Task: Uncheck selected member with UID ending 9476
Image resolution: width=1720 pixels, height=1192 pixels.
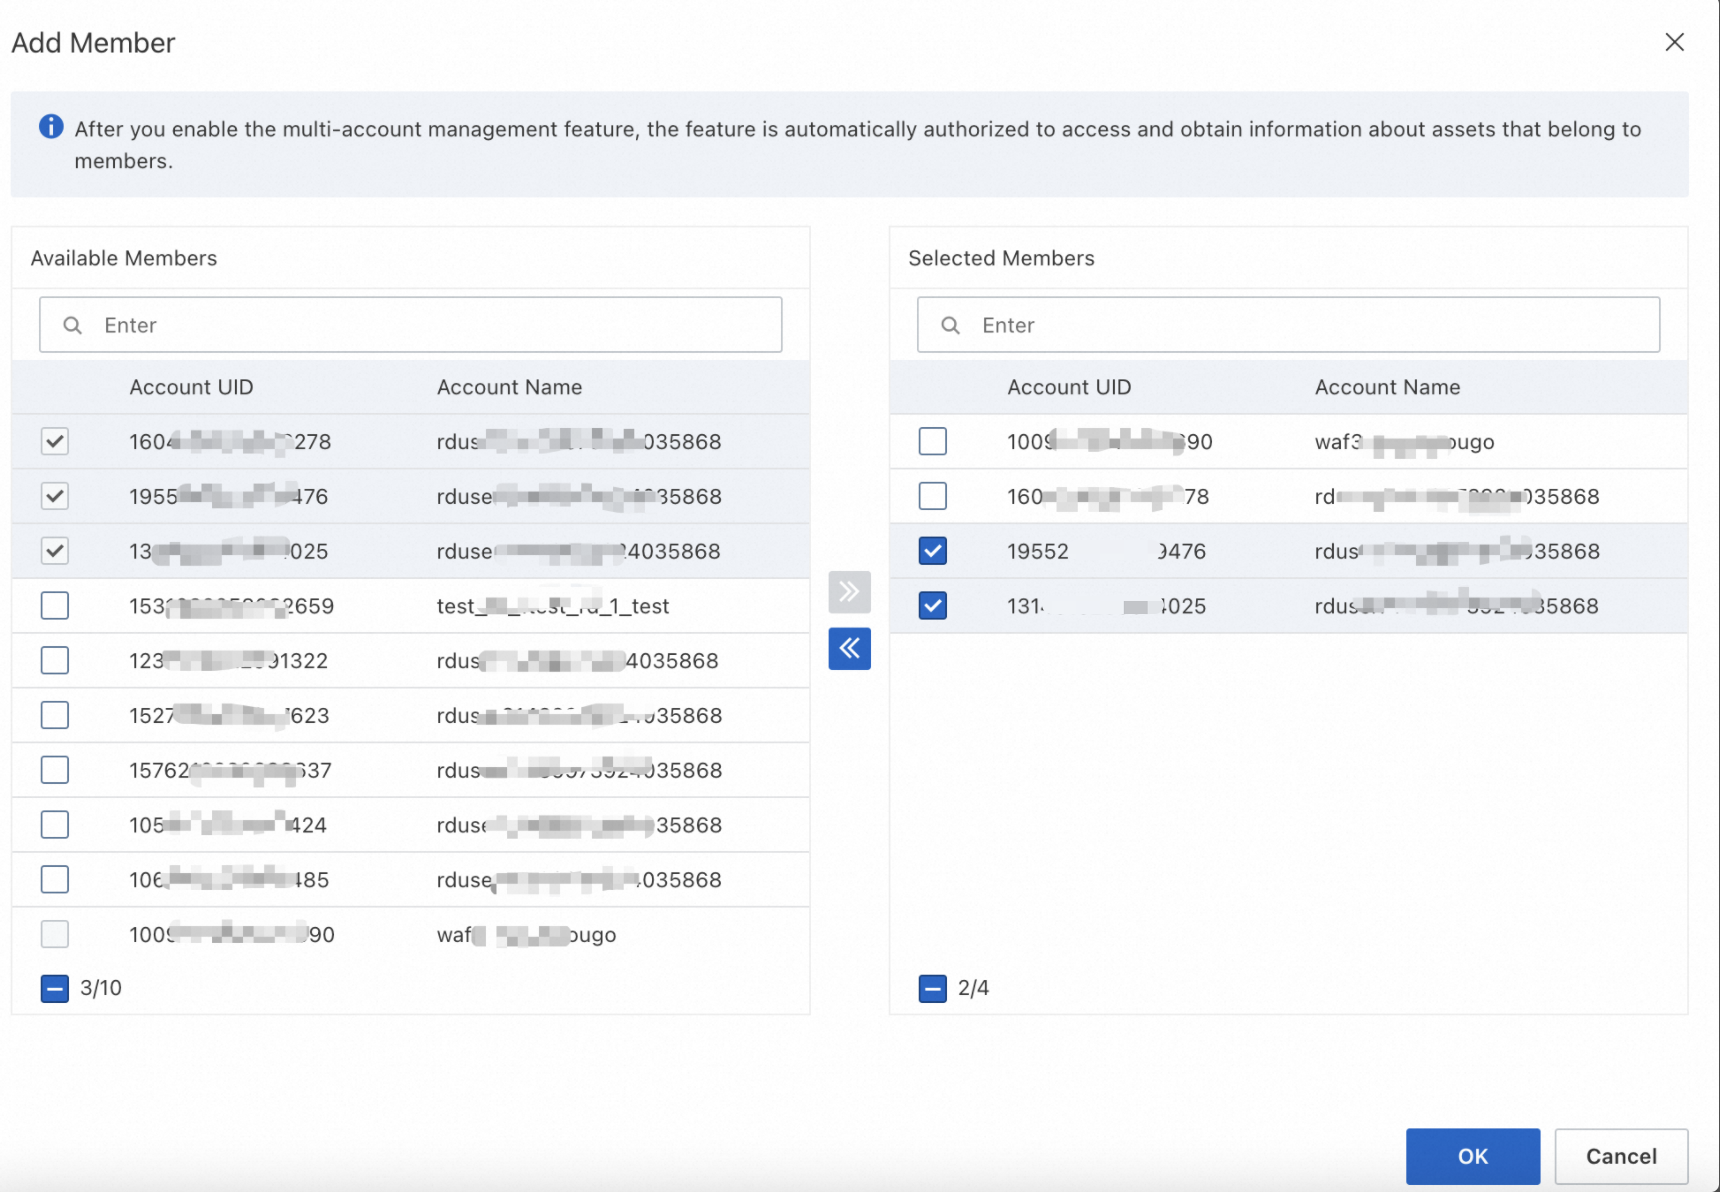Action: pyautogui.click(x=933, y=551)
